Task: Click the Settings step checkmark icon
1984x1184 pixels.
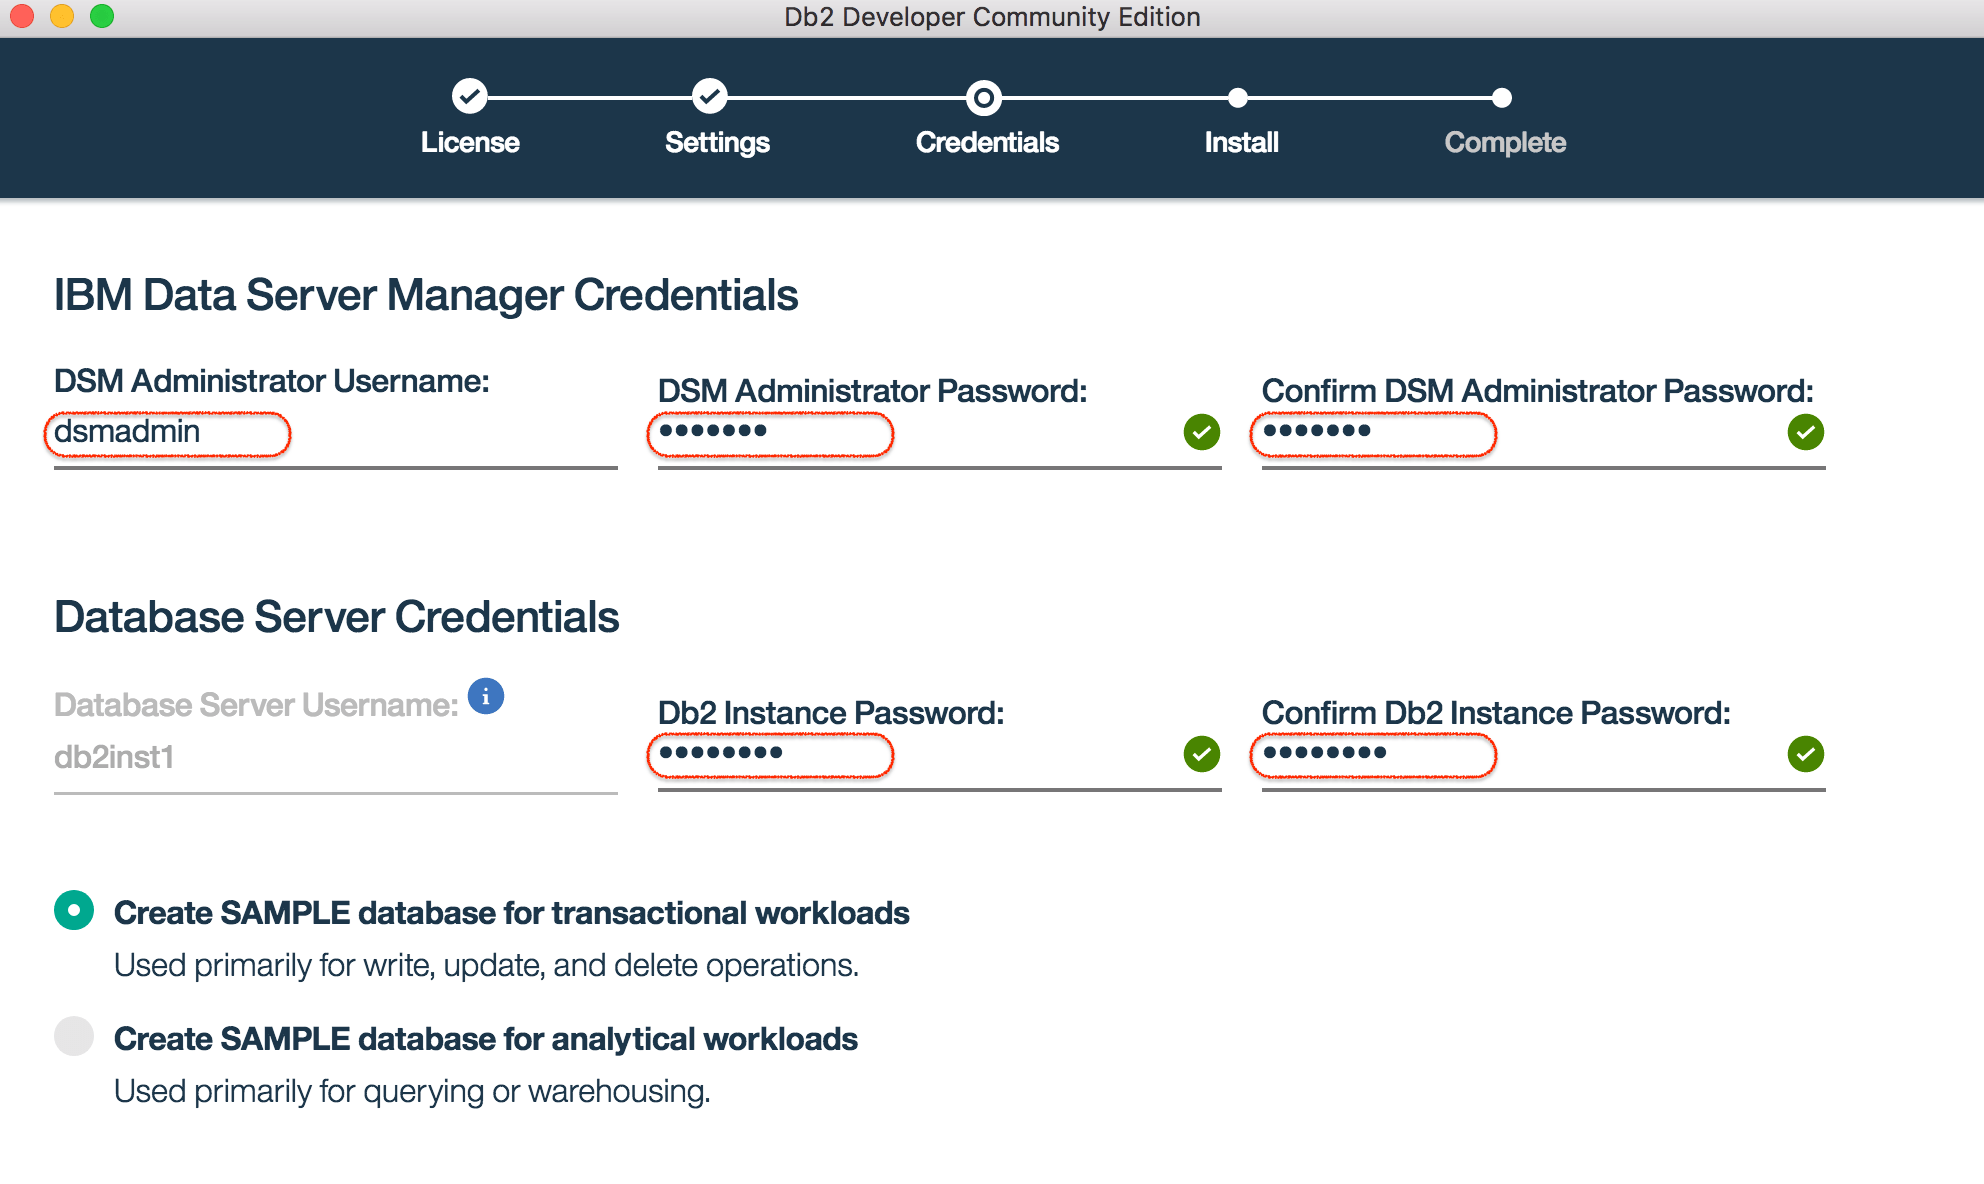Action: tap(709, 97)
